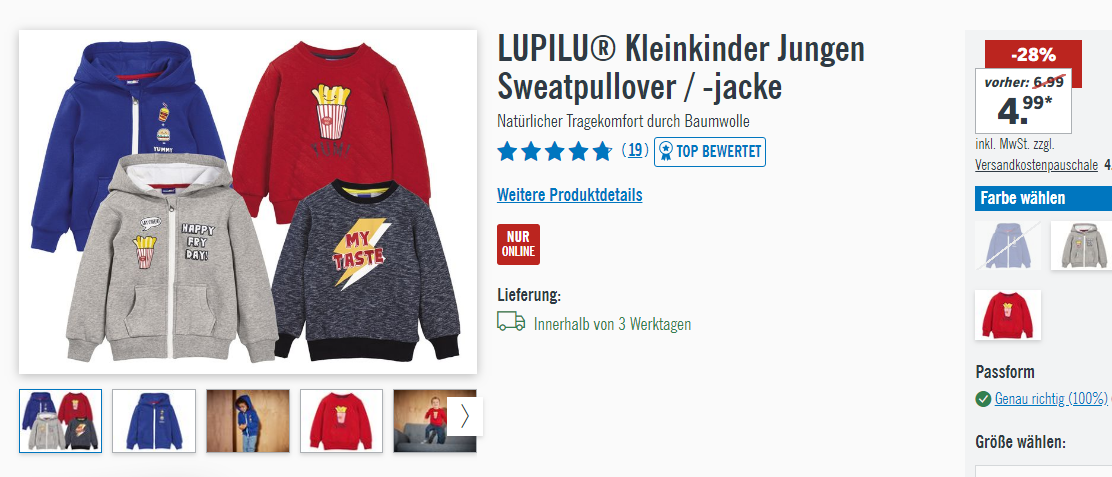Select the red fries sweater thumbnail

(341, 420)
